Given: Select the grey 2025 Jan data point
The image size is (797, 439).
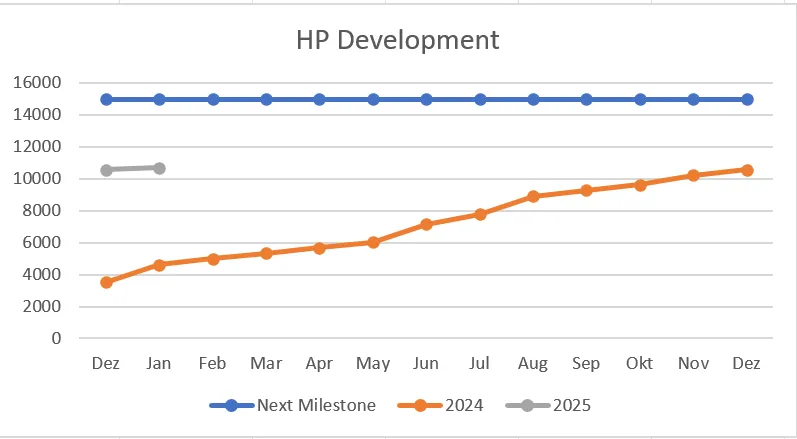Looking at the screenshot, I should pos(159,168).
